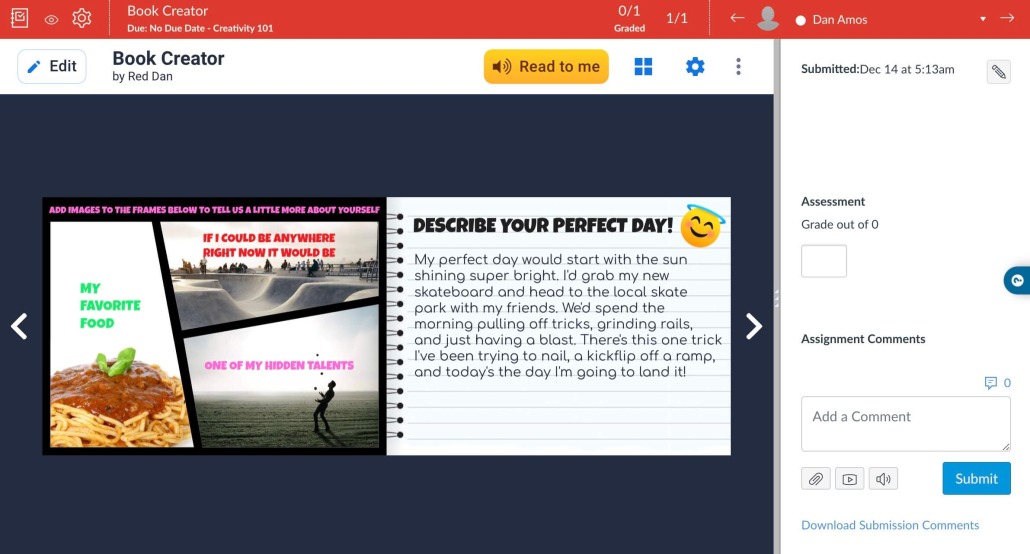Screen dimensions: 1030x554
Task: Click the grade input box
Action: [x=824, y=261]
